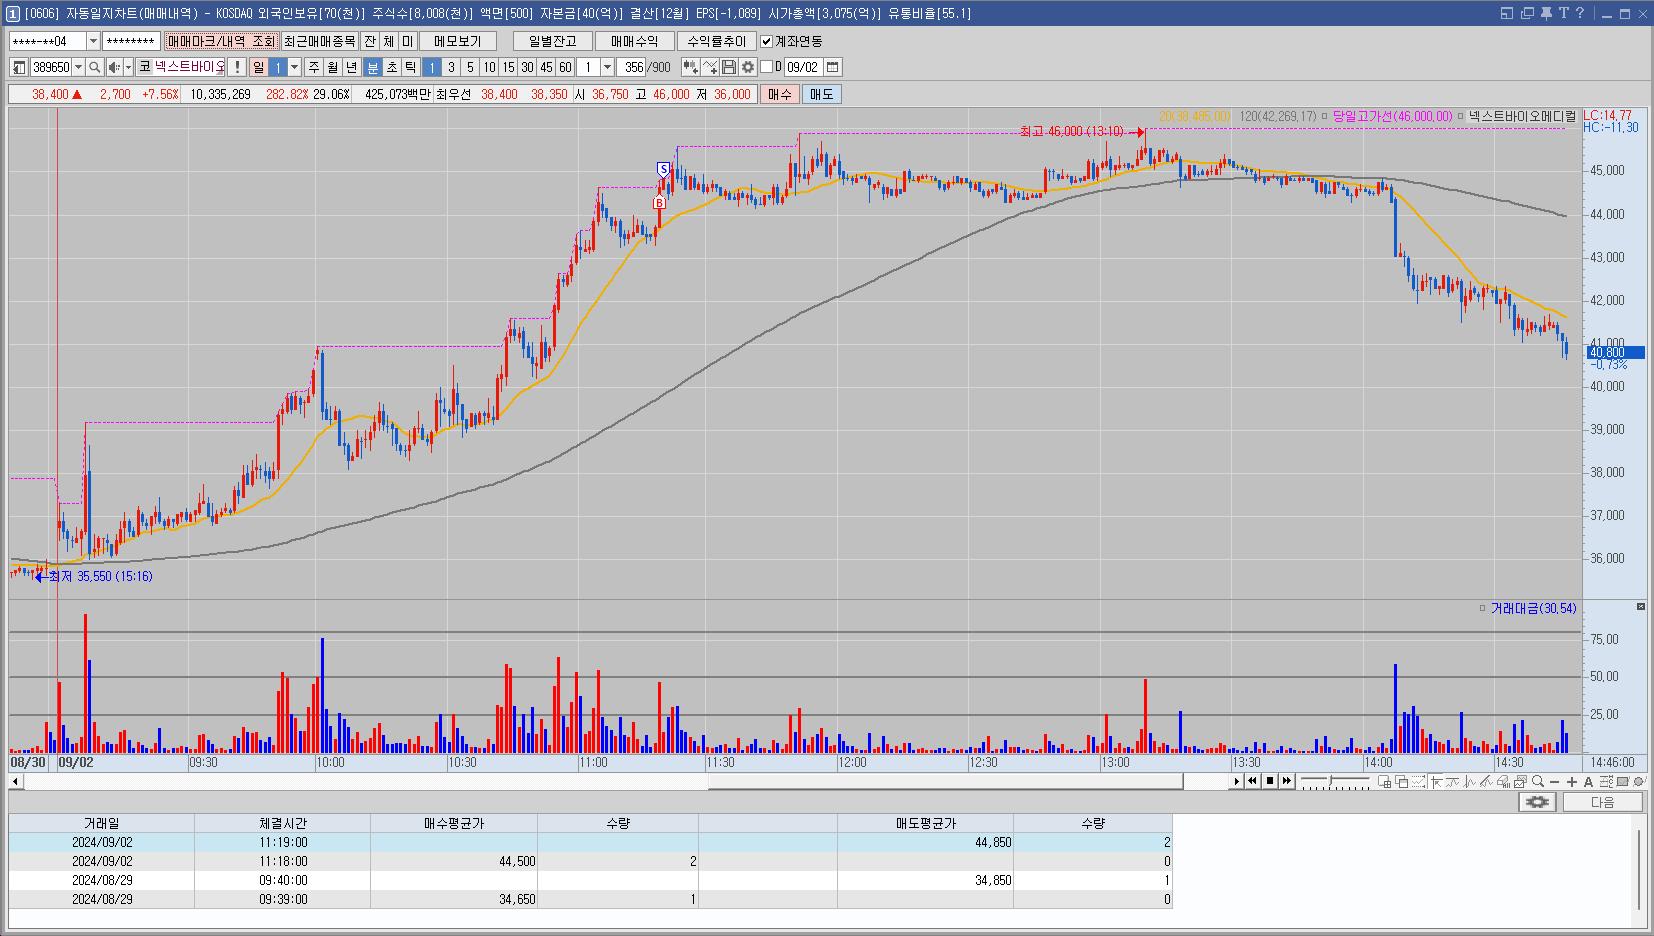The width and height of the screenshot is (1654, 936).
Task: Select the 년 yearly period toggle
Action: click(x=351, y=67)
